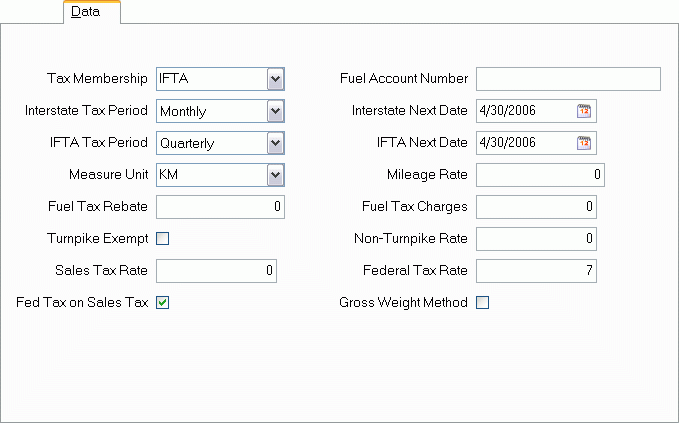Select the Fuel Tax Rebate field

(x=220, y=207)
